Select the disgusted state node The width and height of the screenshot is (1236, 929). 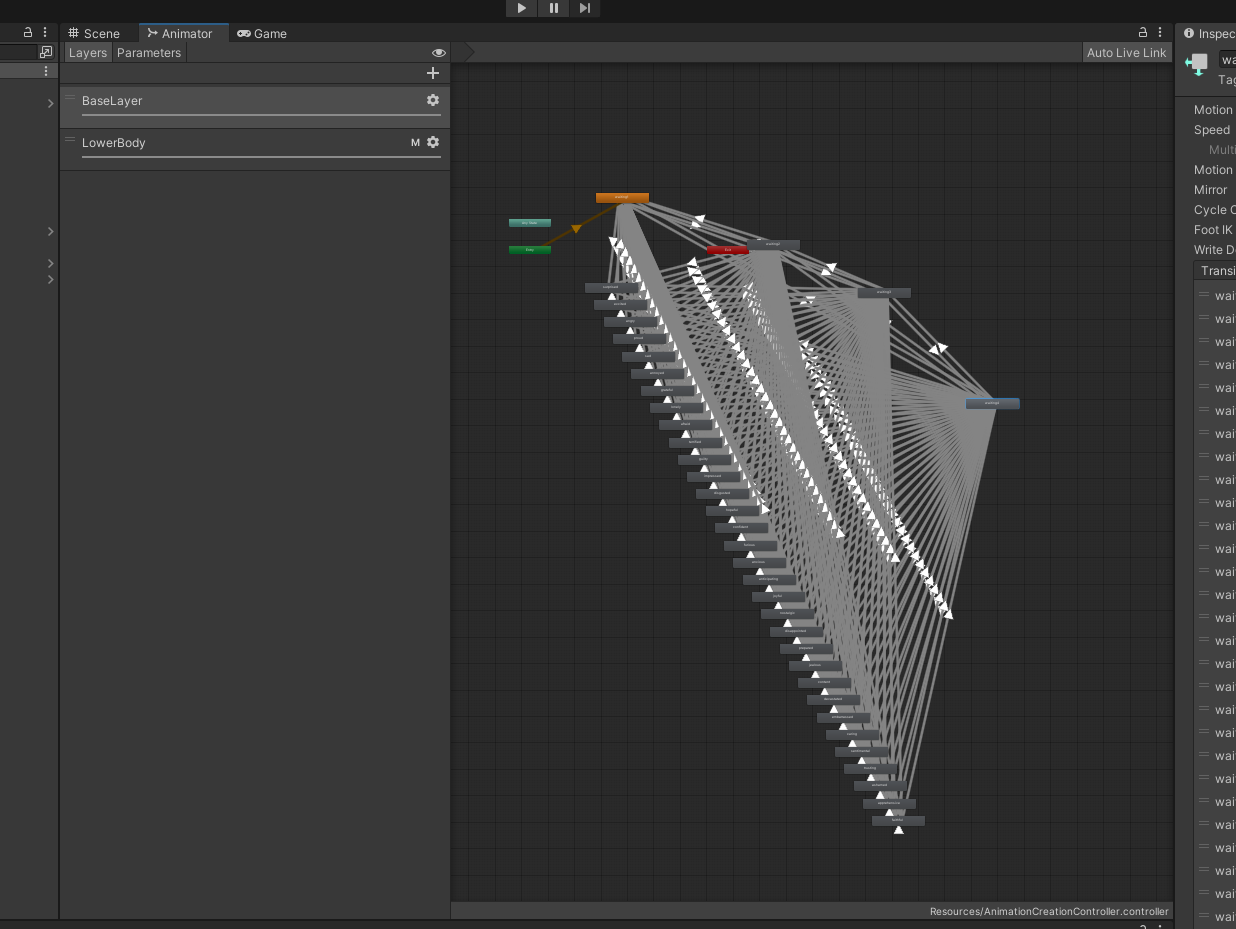pyautogui.click(x=722, y=493)
